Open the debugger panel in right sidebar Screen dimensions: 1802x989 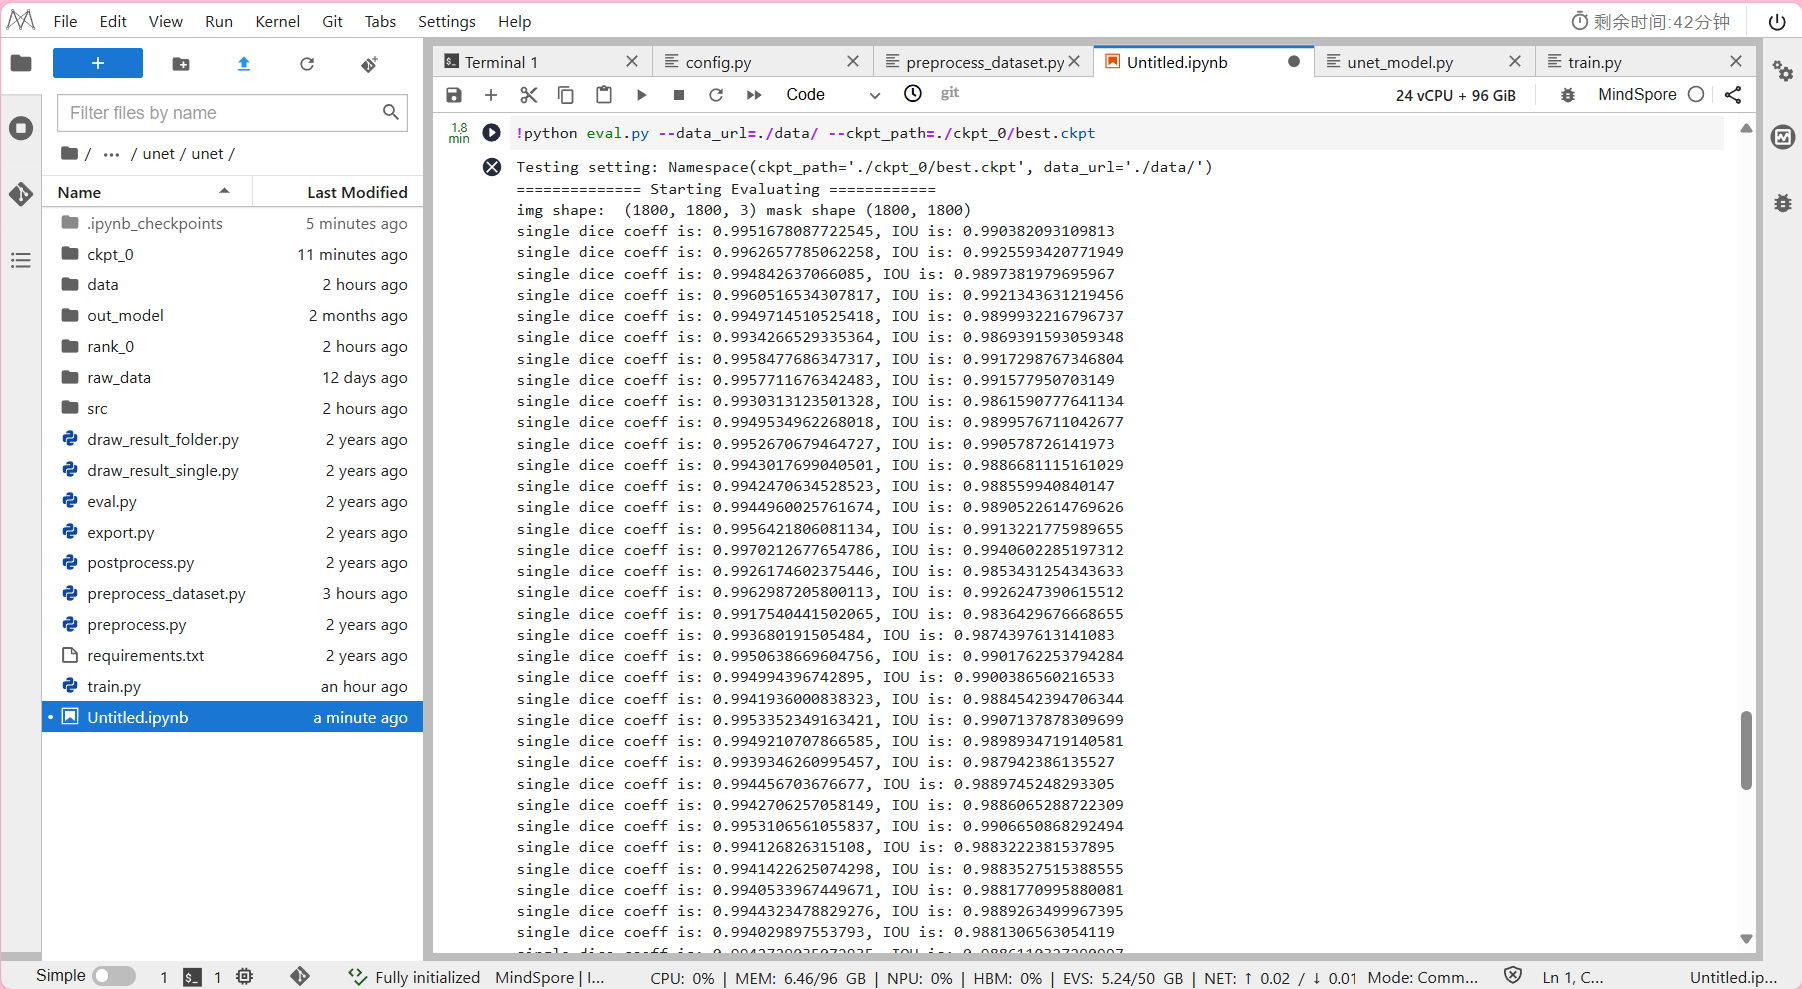[x=1783, y=203]
